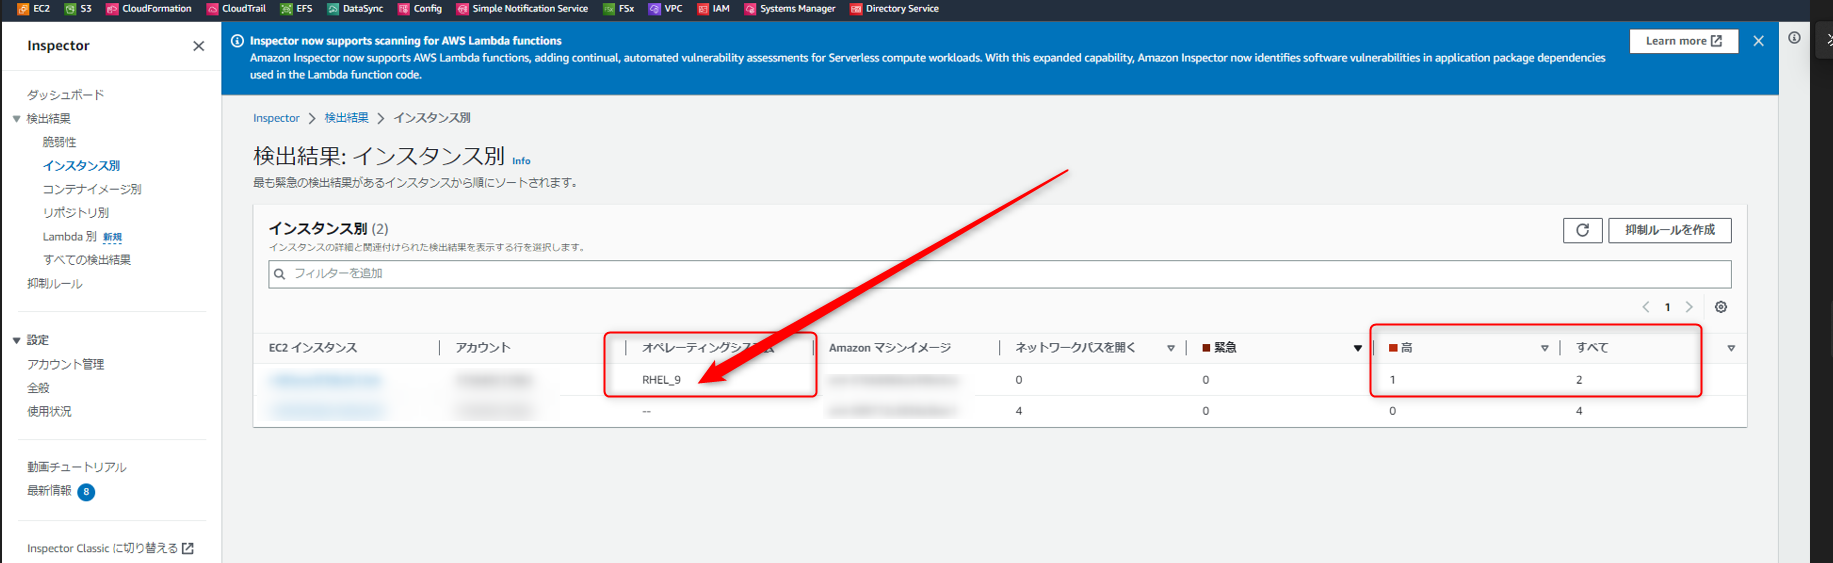The image size is (1833, 563).
Task: Click ネットワークパス count 4 in second row
Action: coord(1019,411)
